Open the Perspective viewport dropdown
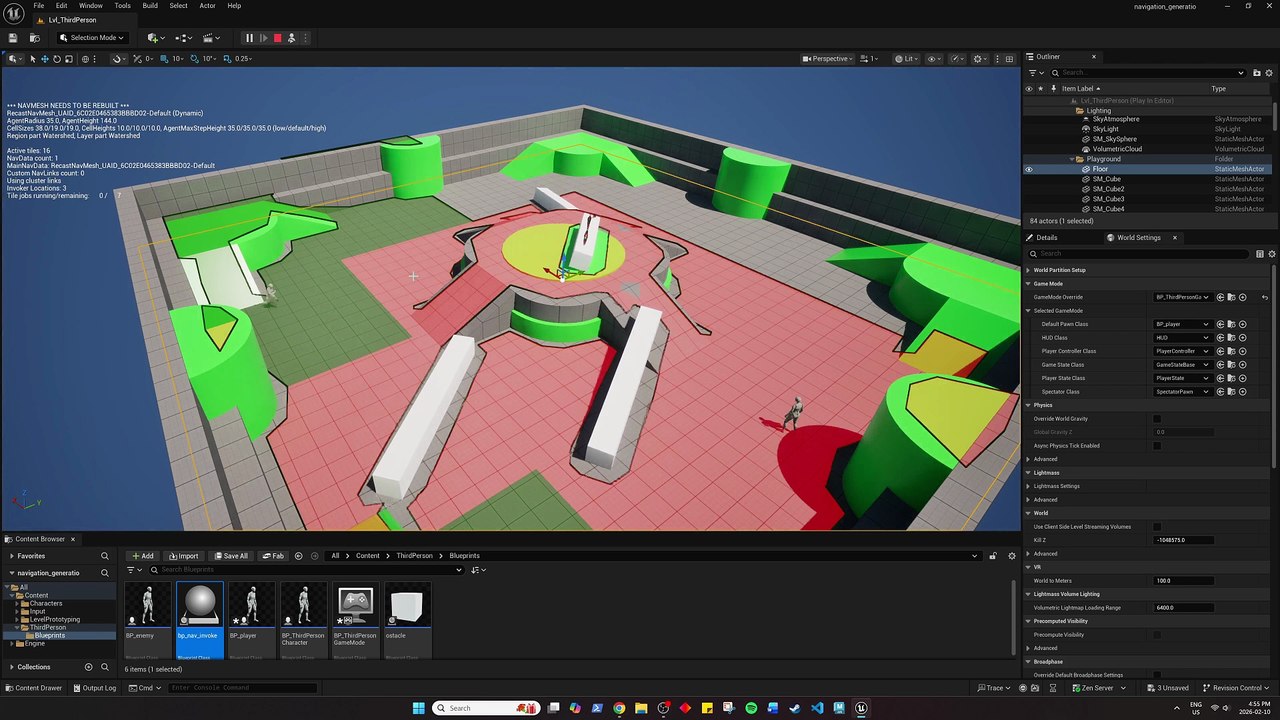This screenshot has width=1280, height=720. [827, 59]
